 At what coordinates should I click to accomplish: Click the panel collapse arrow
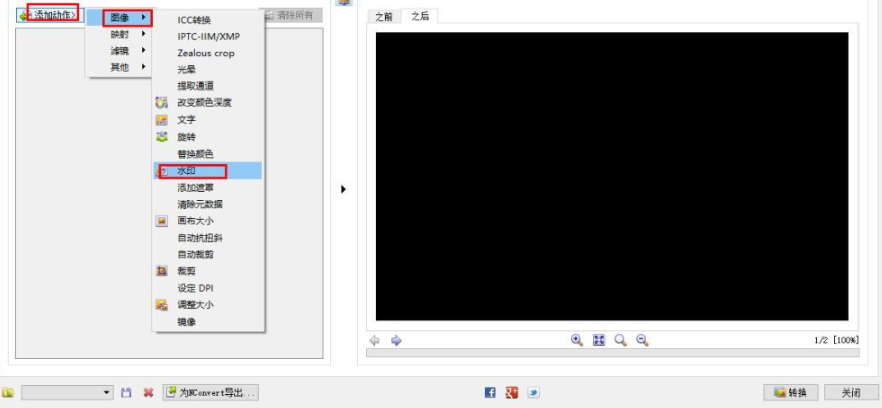click(x=344, y=189)
